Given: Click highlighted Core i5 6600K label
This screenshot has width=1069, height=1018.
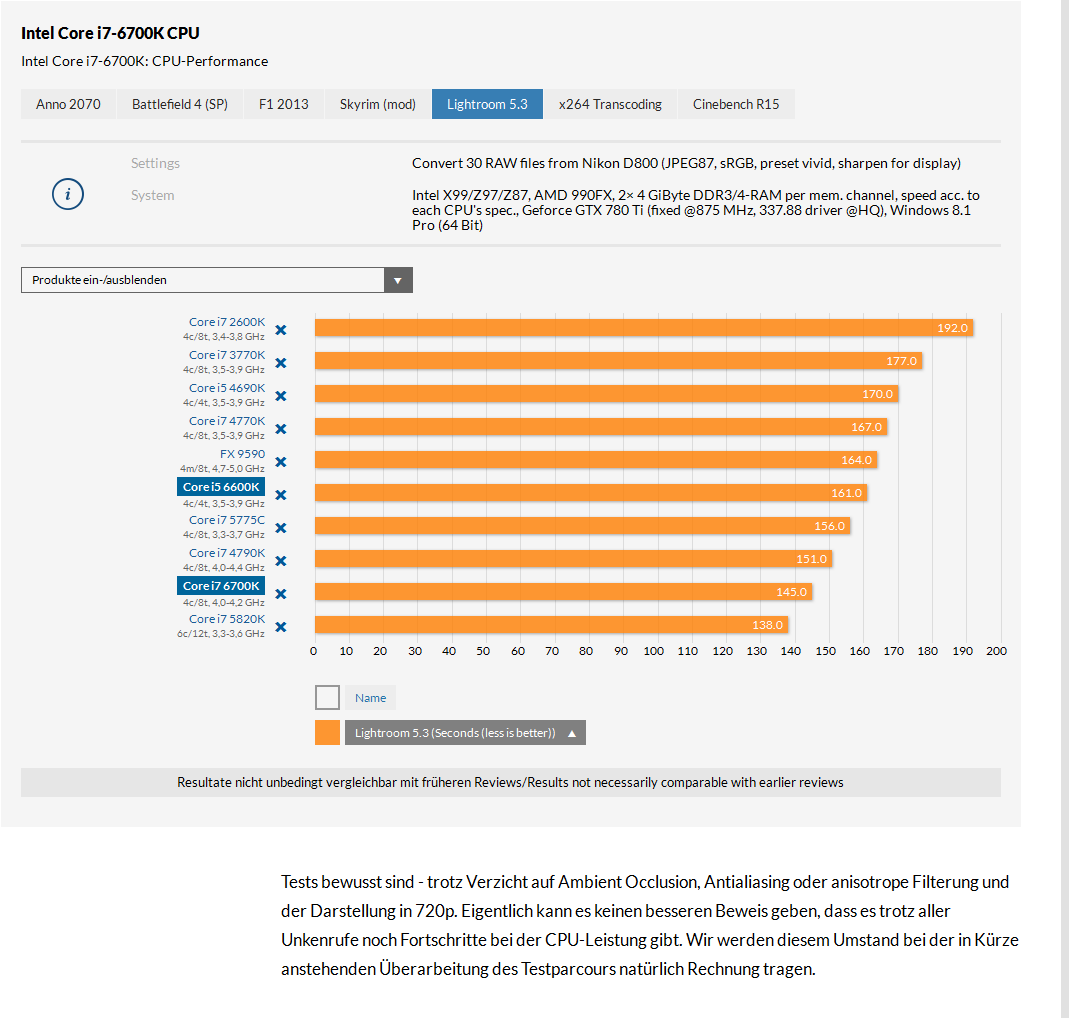Looking at the screenshot, I should (221, 487).
